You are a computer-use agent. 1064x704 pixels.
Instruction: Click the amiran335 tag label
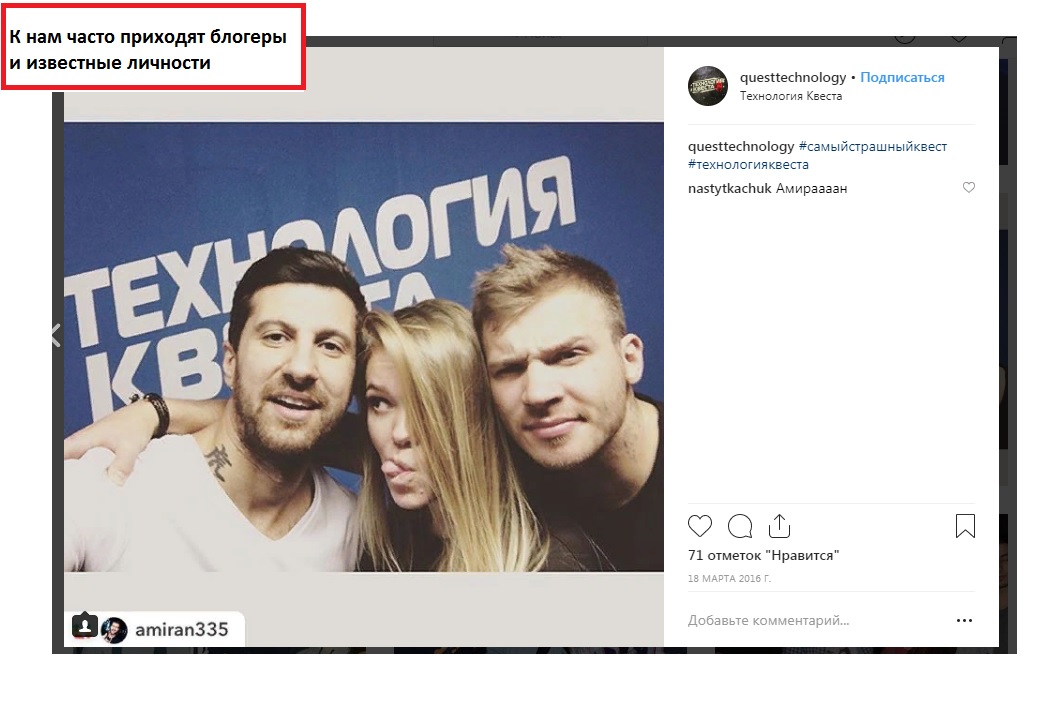point(181,630)
